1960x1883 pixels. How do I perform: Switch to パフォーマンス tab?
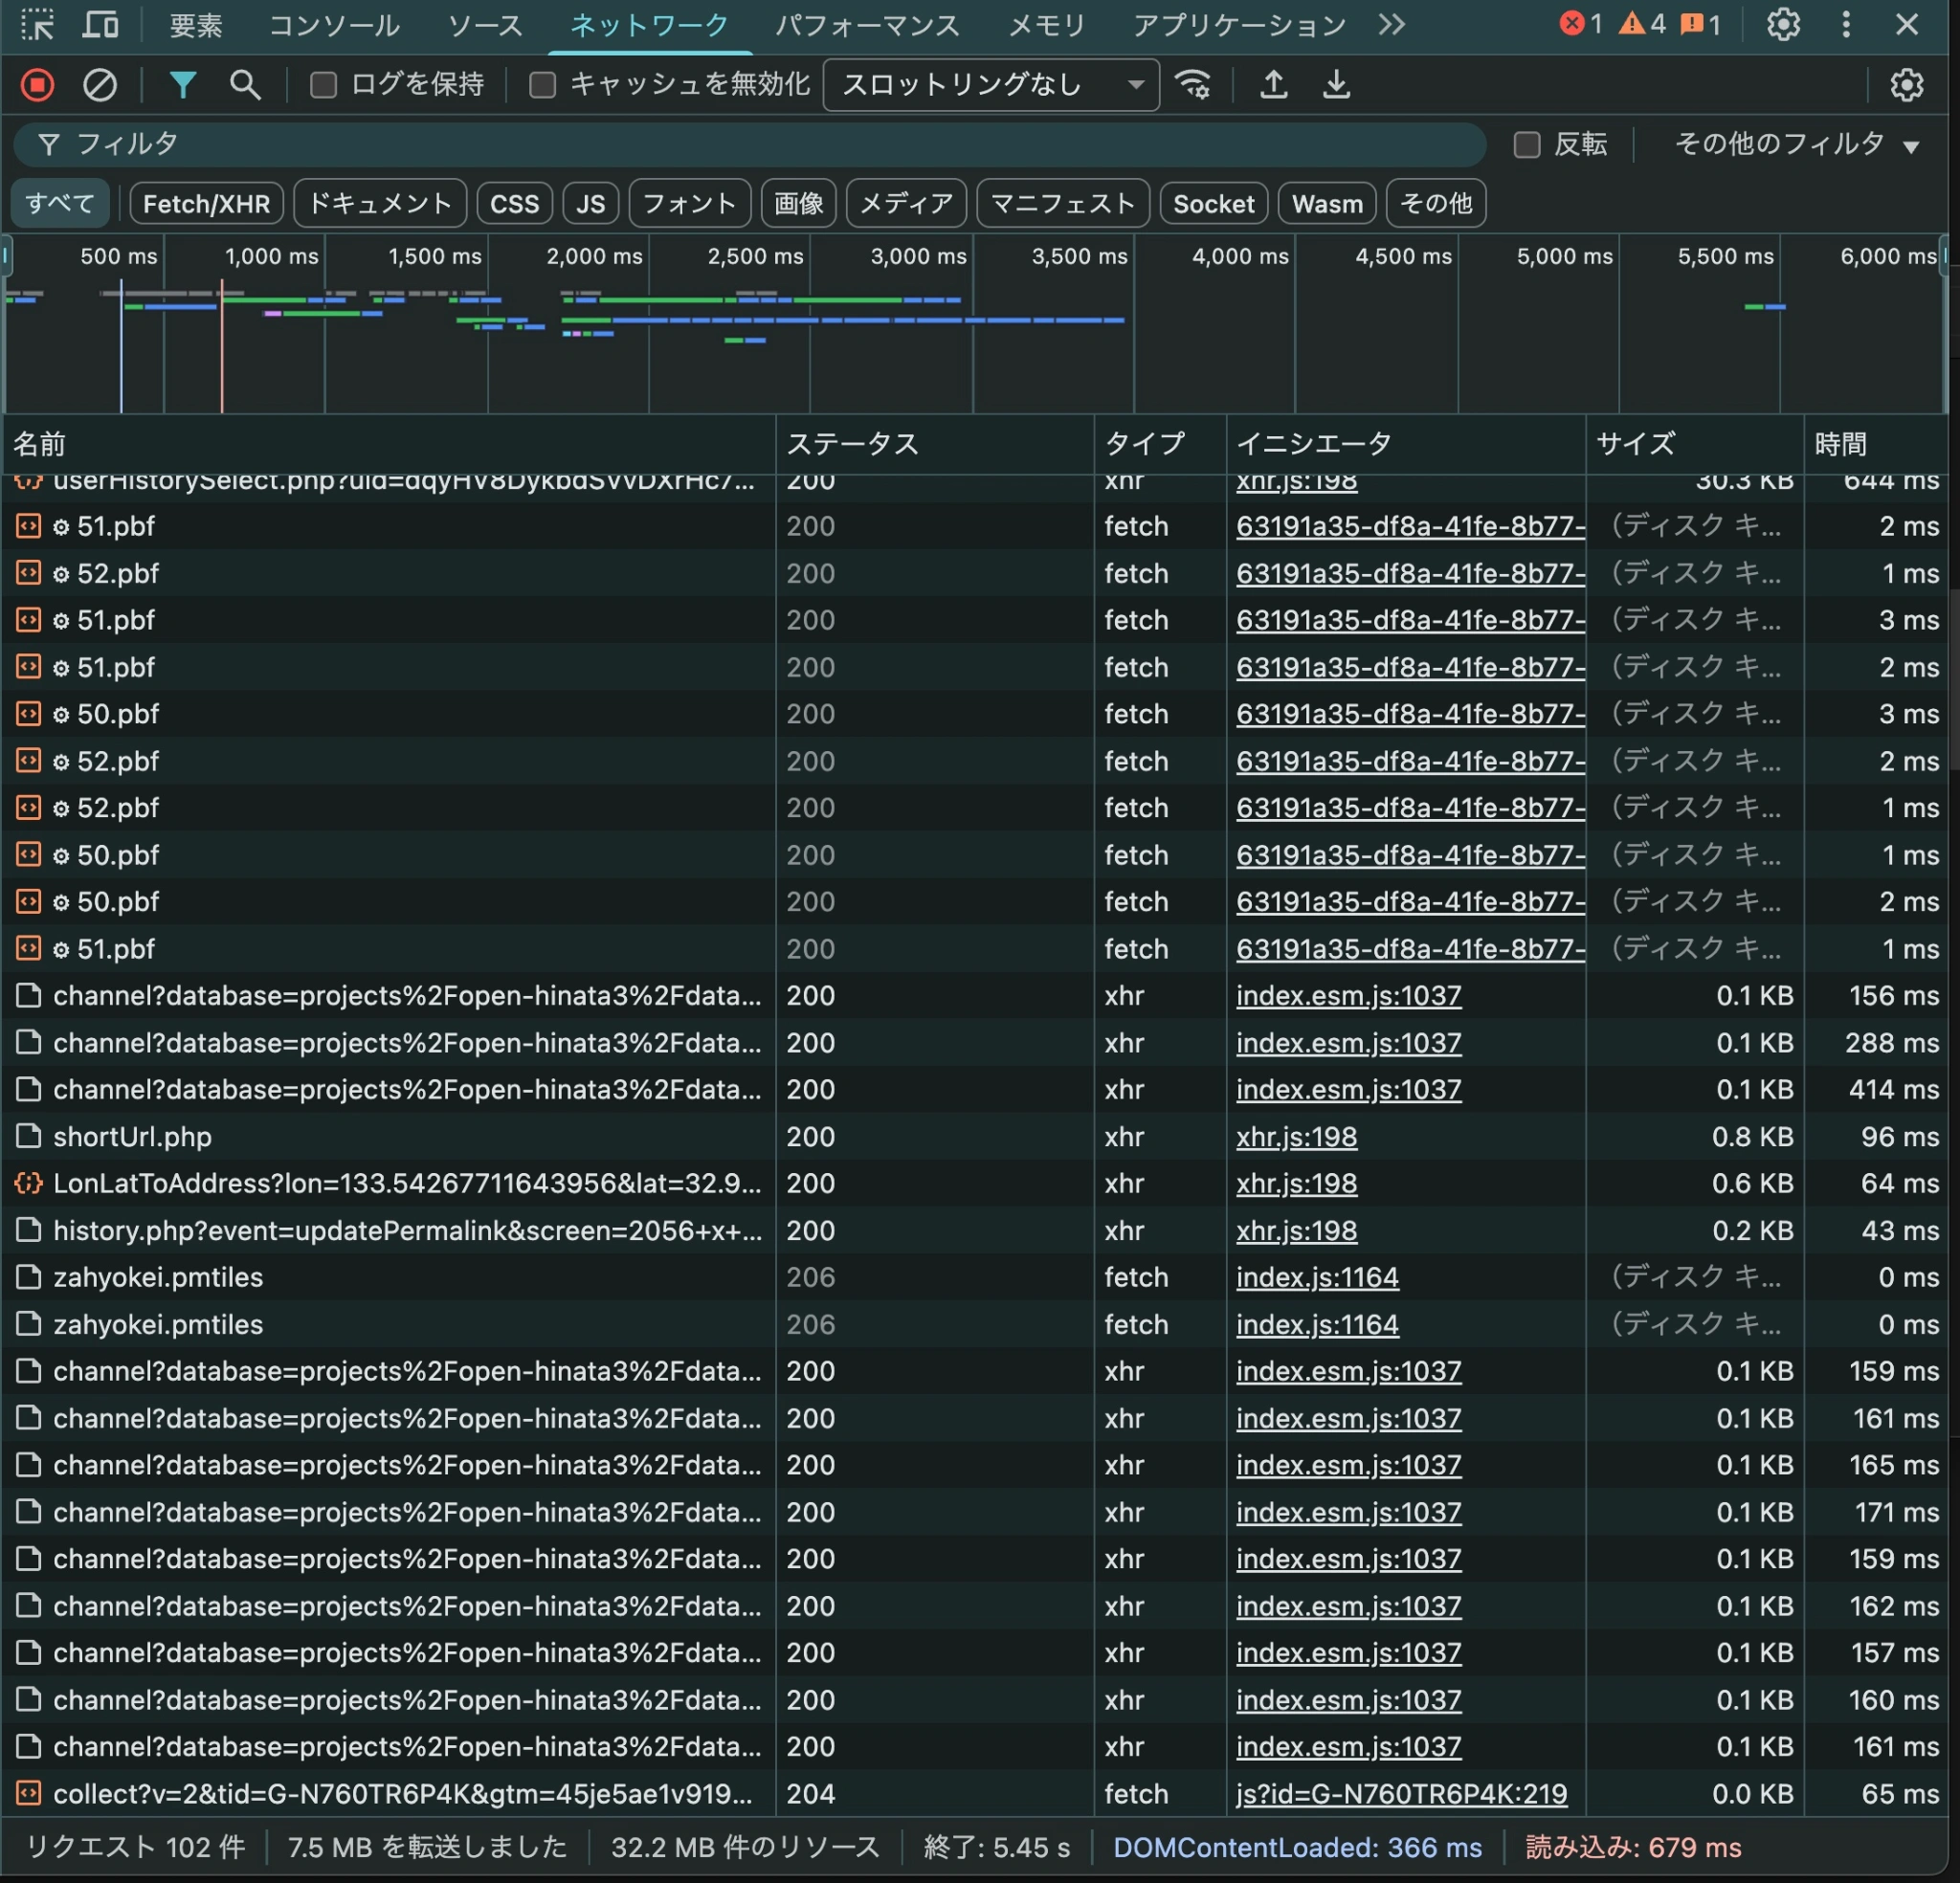click(867, 25)
